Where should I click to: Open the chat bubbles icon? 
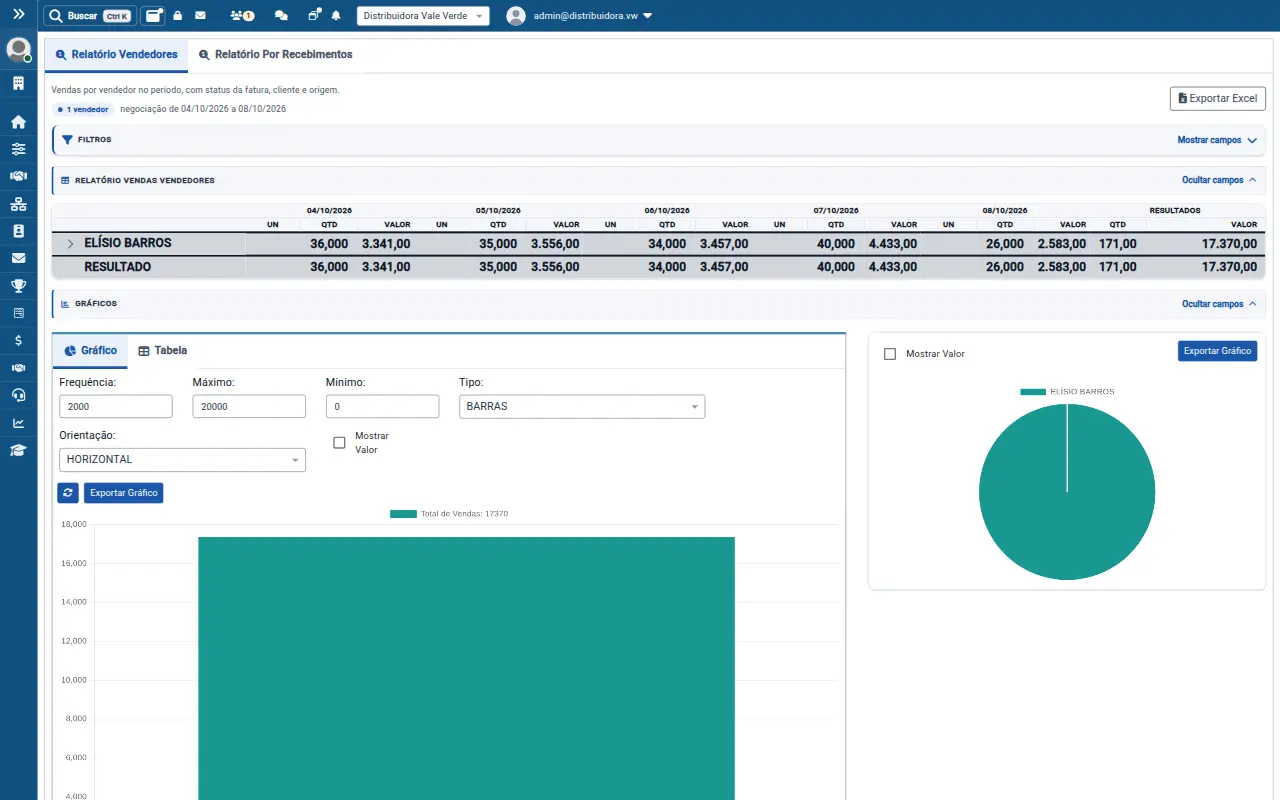[281, 16]
